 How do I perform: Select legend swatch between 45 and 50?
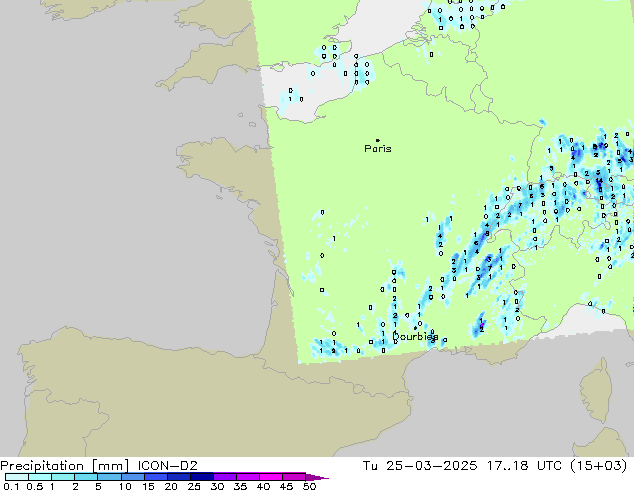[294, 477]
